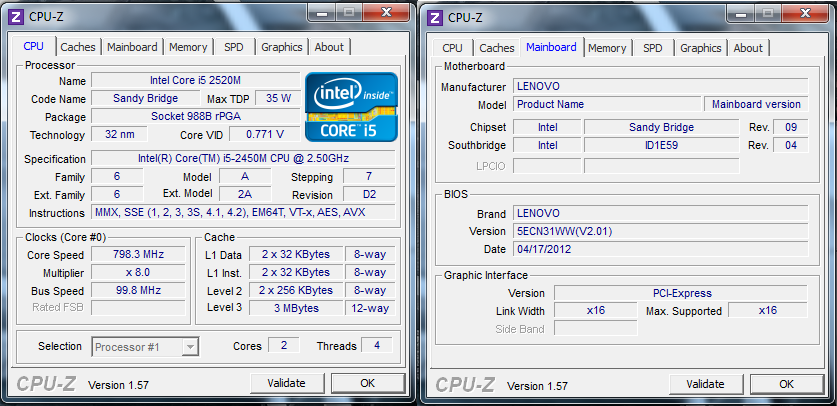The width and height of the screenshot is (837, 406).
Task: Click the Core VID value '0.771 V'
Action: coord(265,134)
